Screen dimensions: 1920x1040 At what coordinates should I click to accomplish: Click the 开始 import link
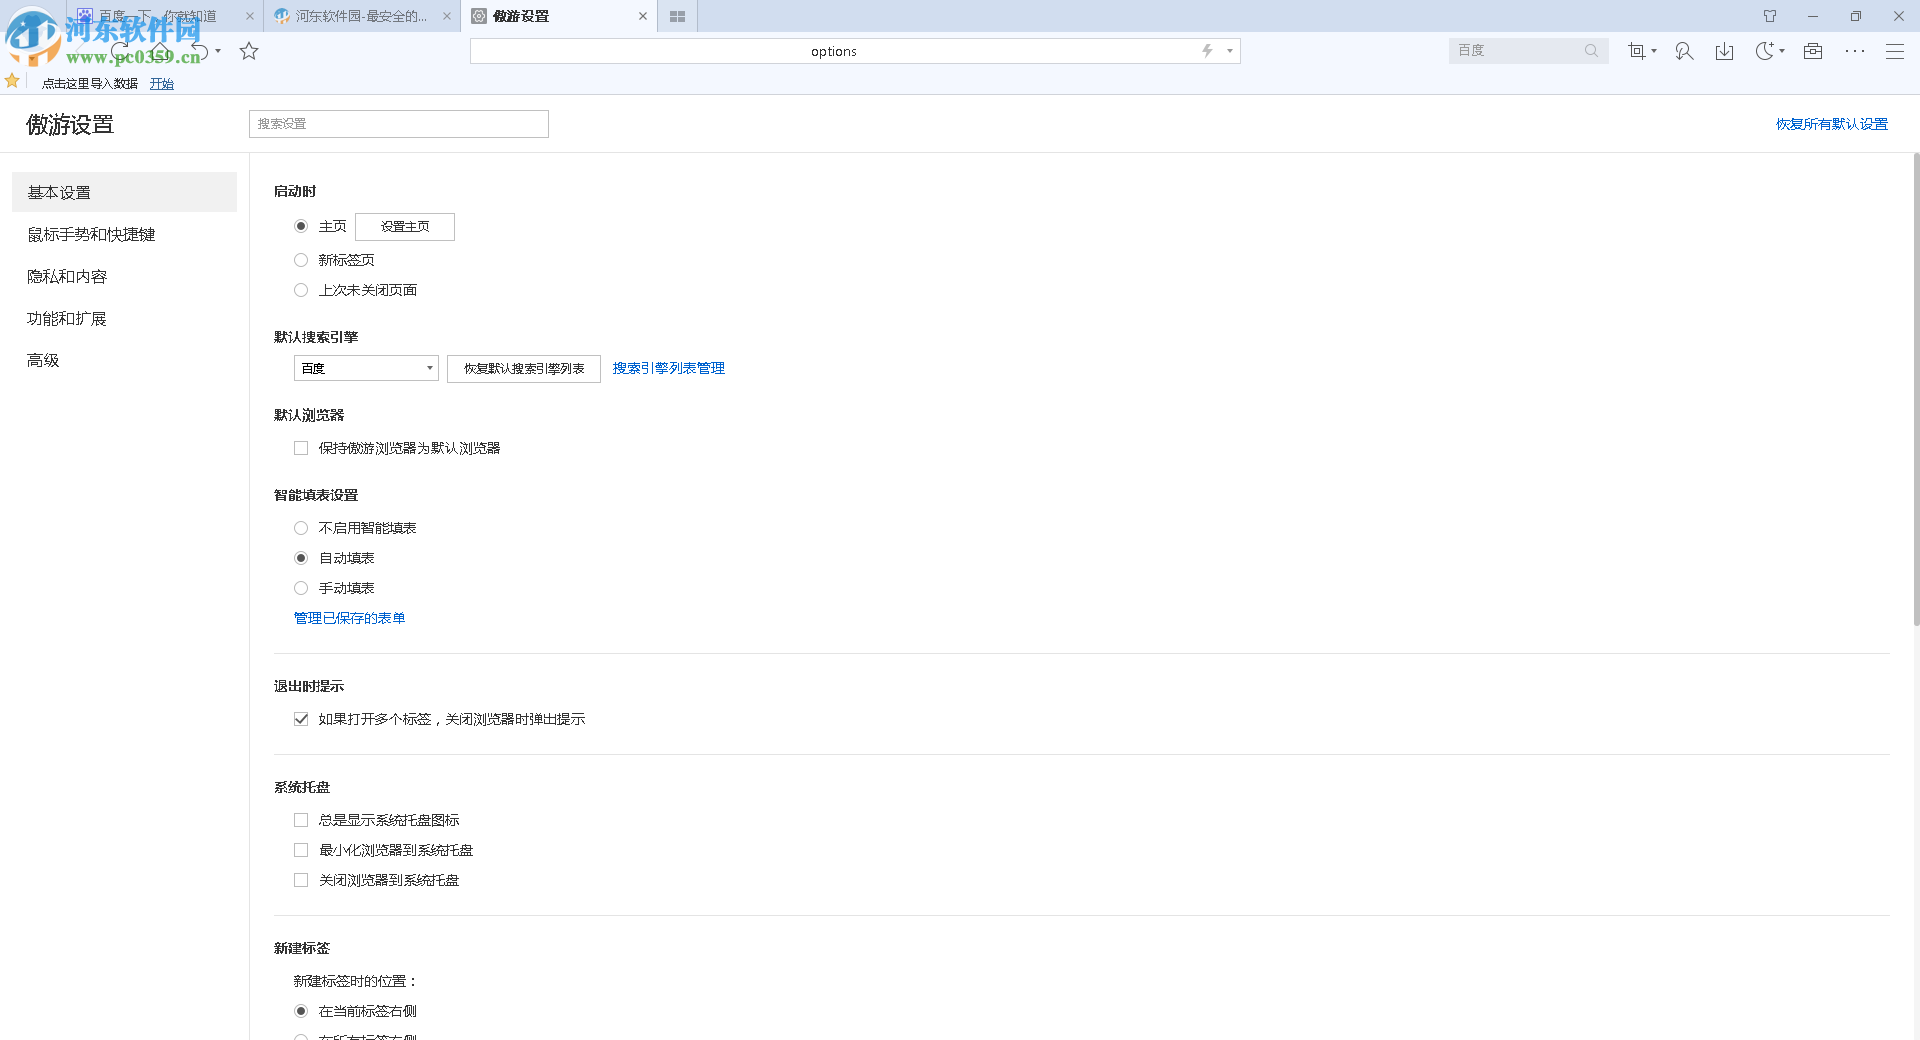point(162,84)
